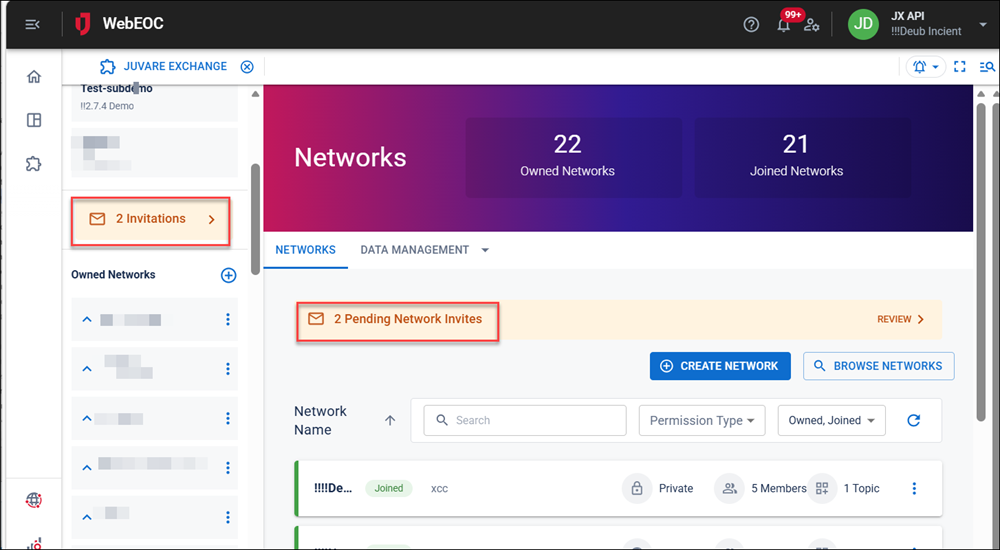The width and height of the screenshot is (1000, 550).
Task: Click the 21 Joined Networks card
Action: coord(802,157)
